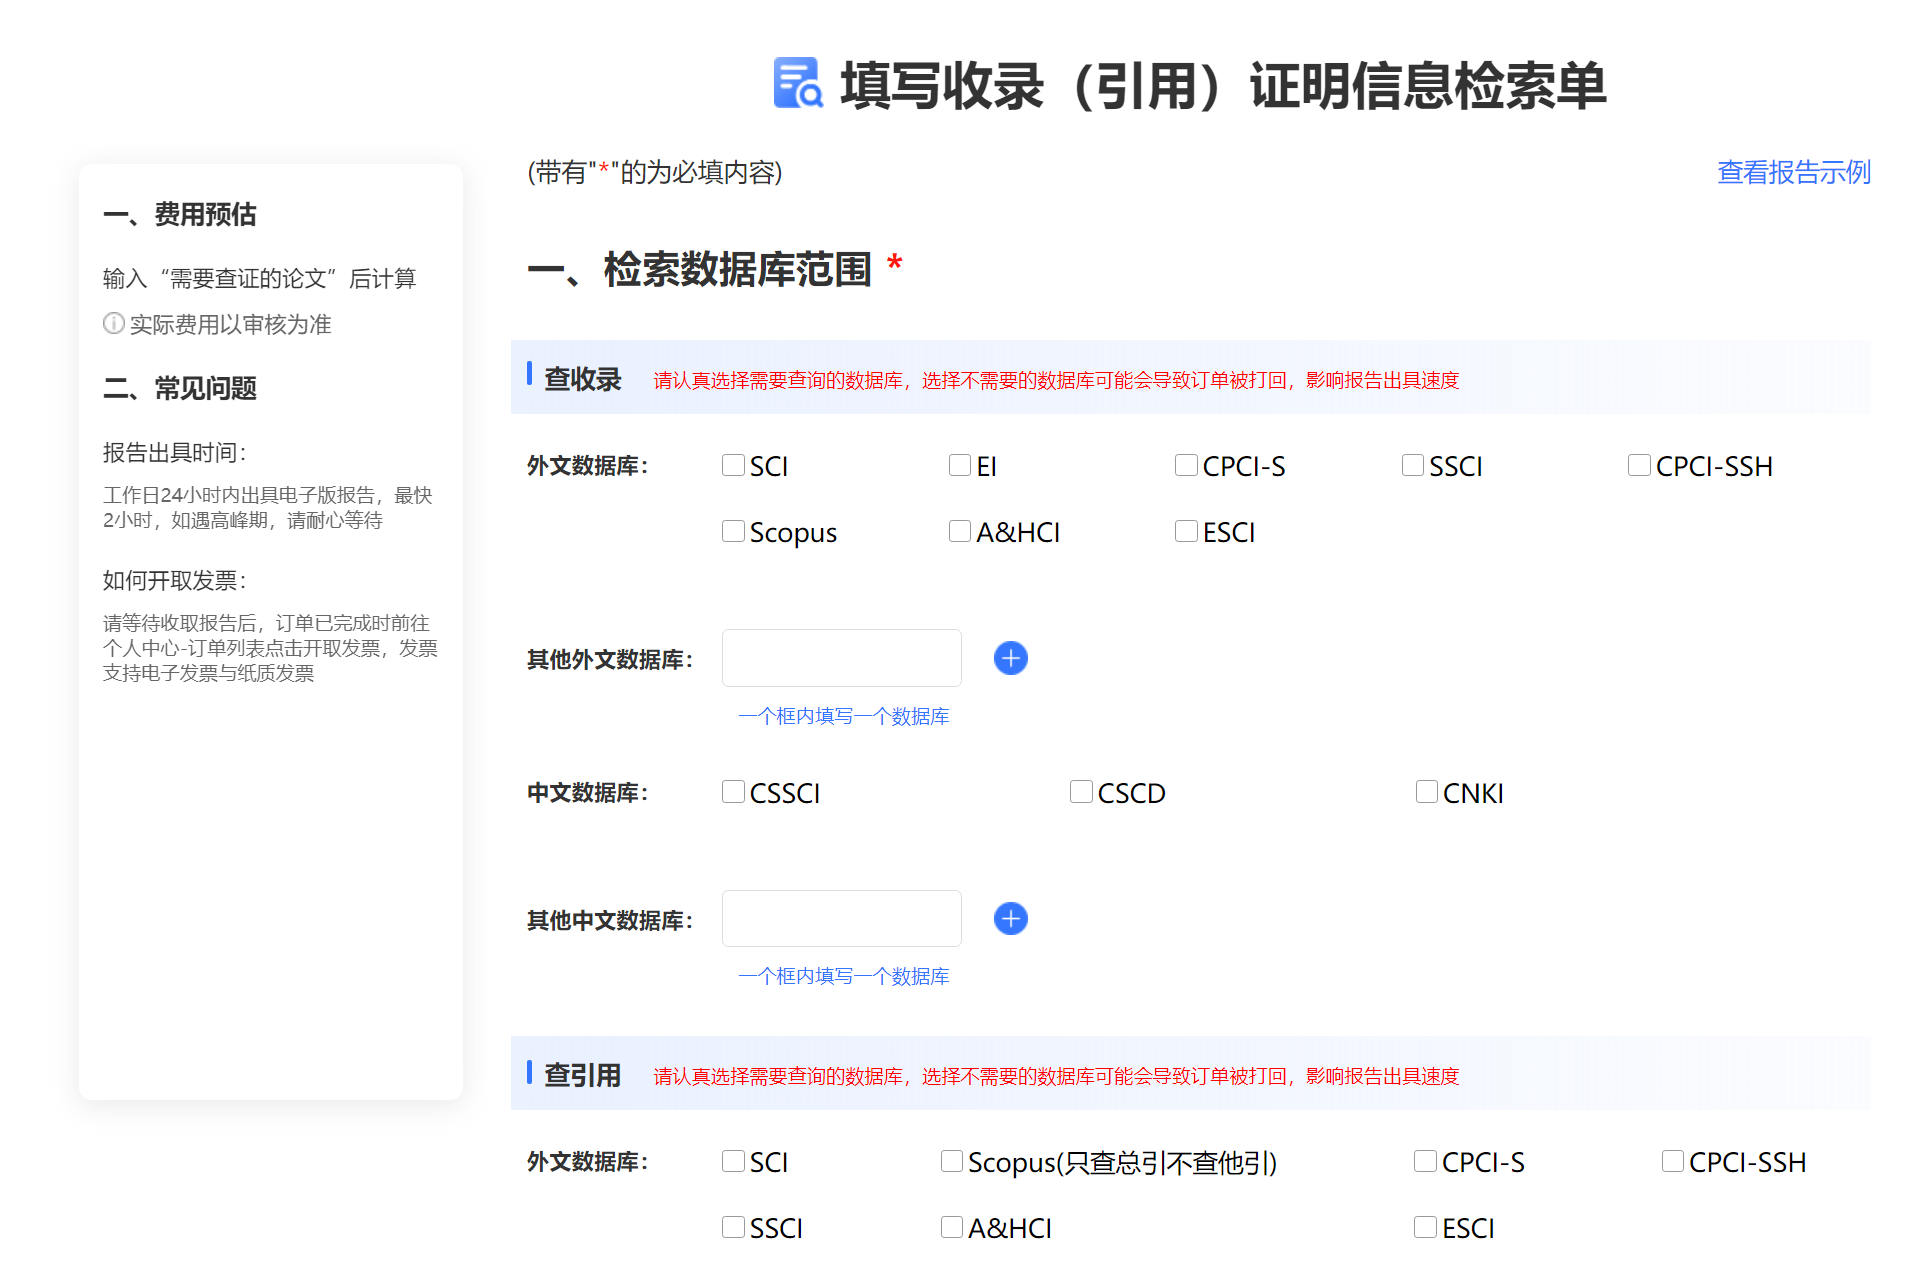Image resolution: width=1927 pixels, height=1279 pixels.
Task: Focus the 其他中文数据库 input field
Action: pos(841,918)
